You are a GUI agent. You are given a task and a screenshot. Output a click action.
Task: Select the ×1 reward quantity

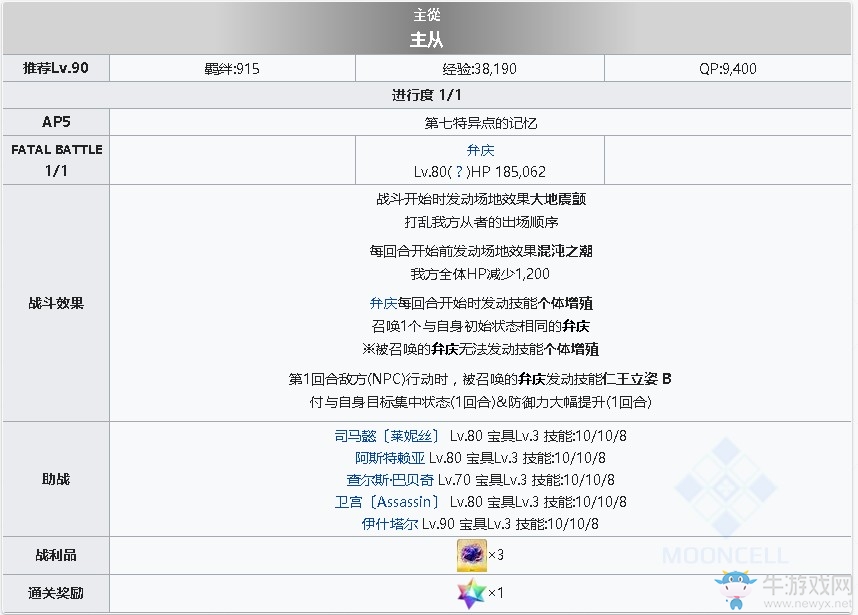[496, 593]
